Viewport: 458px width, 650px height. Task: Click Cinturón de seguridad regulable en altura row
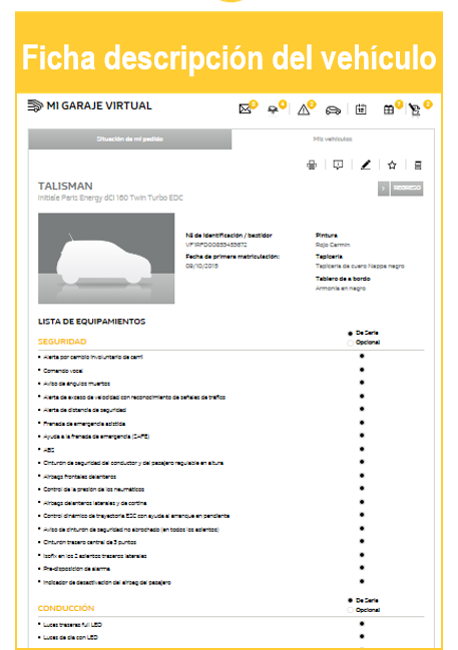tap(231, 463)
